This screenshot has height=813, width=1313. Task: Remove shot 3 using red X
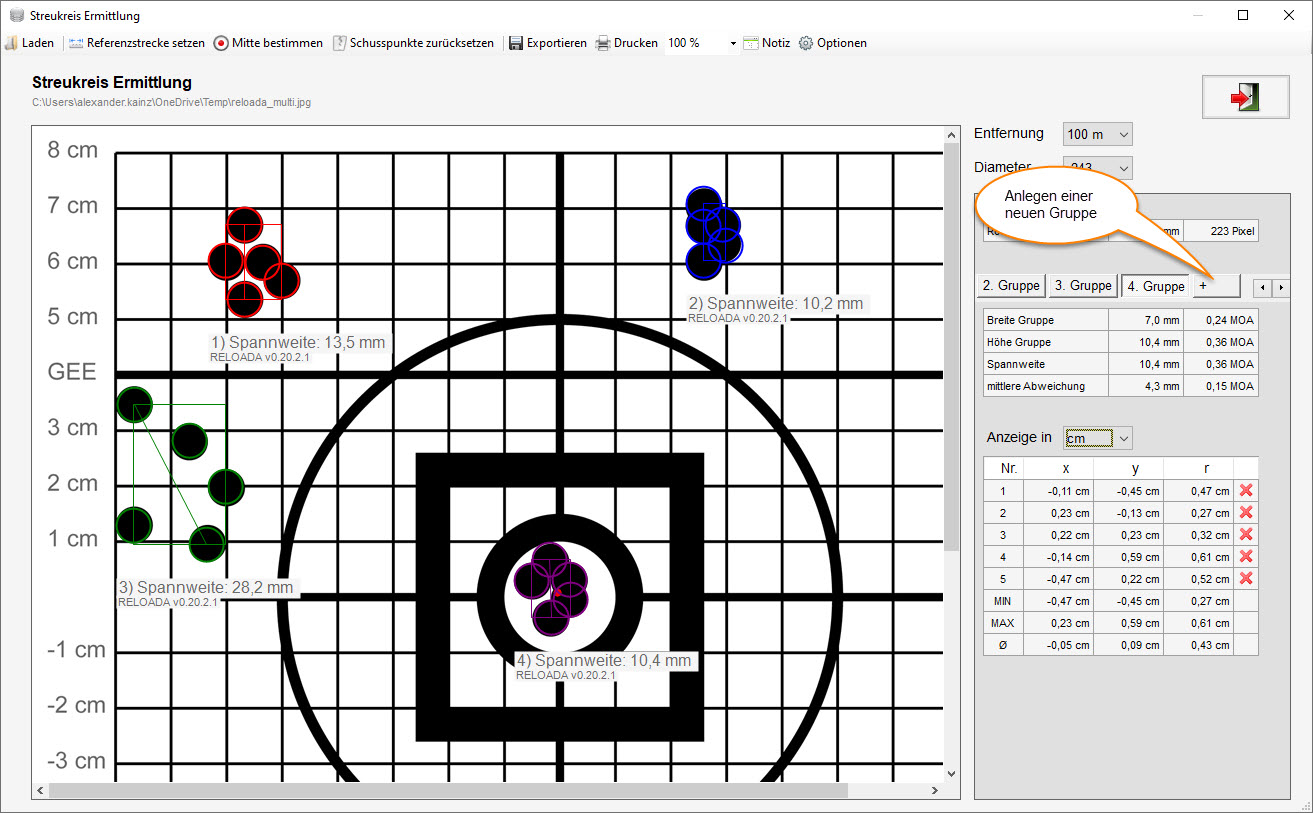click(x=1246, y=535)
